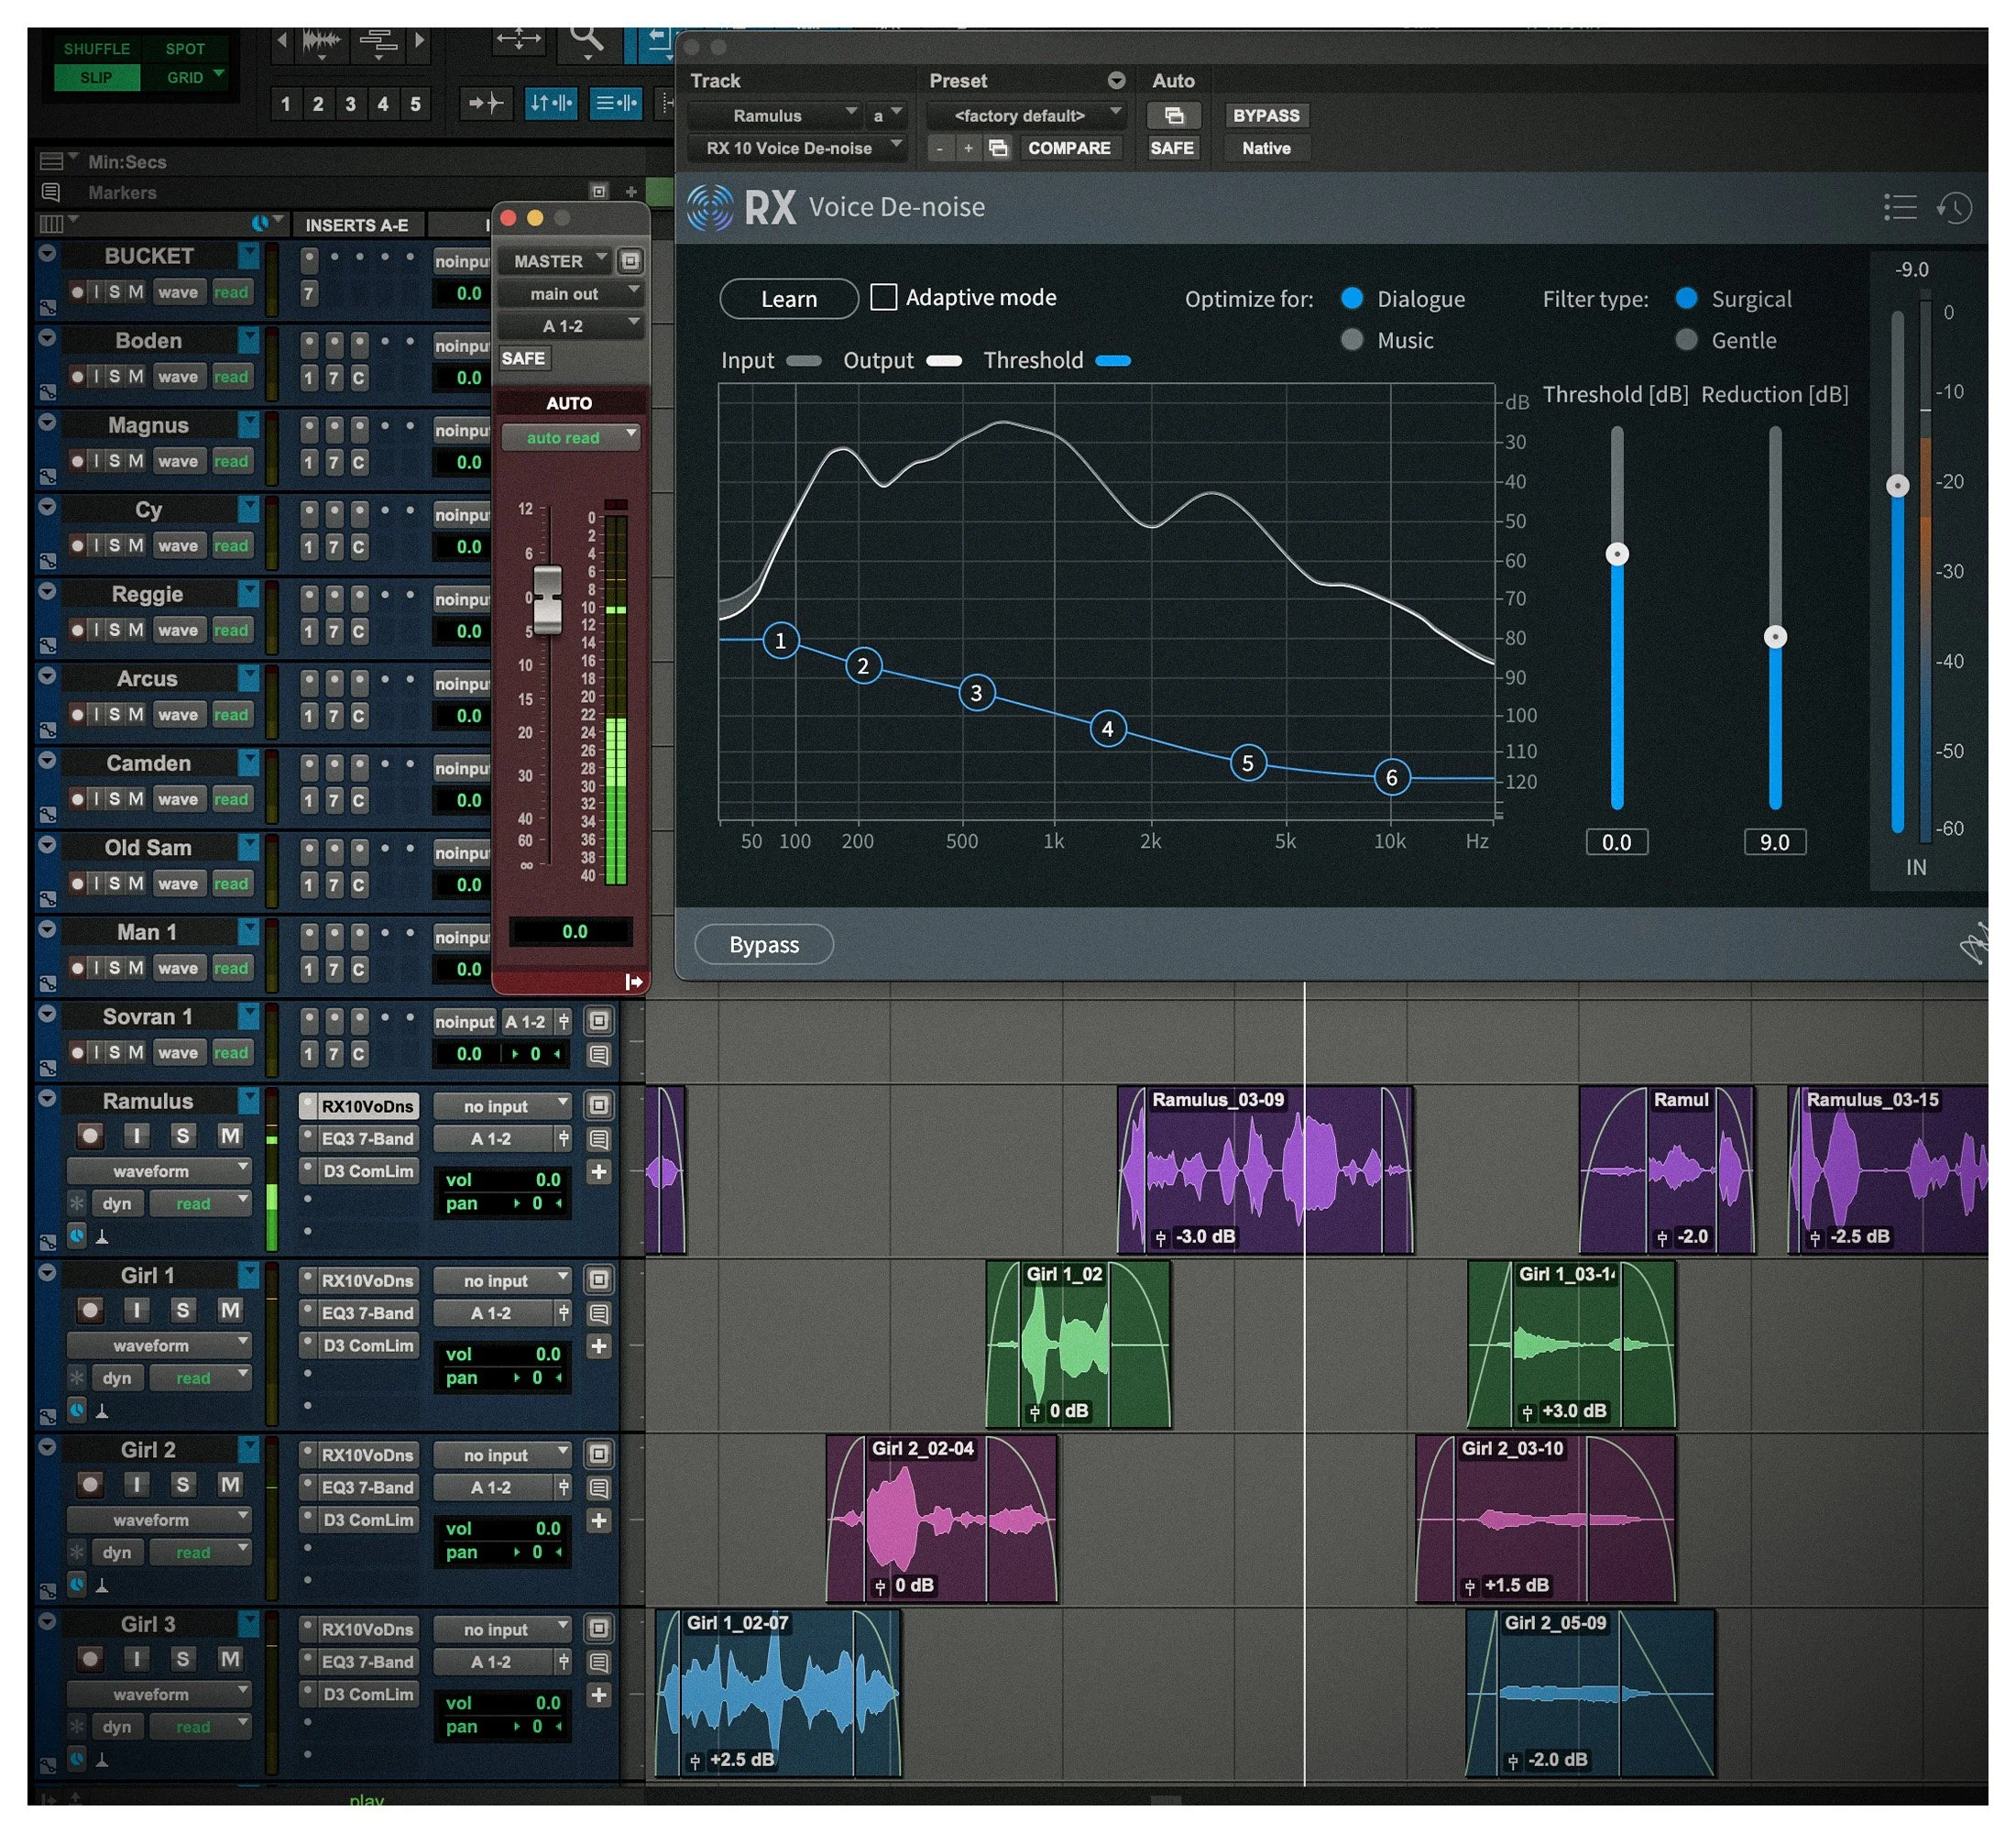Toggle input monitoring on Girl 3
Screen dimensions: 2016x1833
[136, 1659]
